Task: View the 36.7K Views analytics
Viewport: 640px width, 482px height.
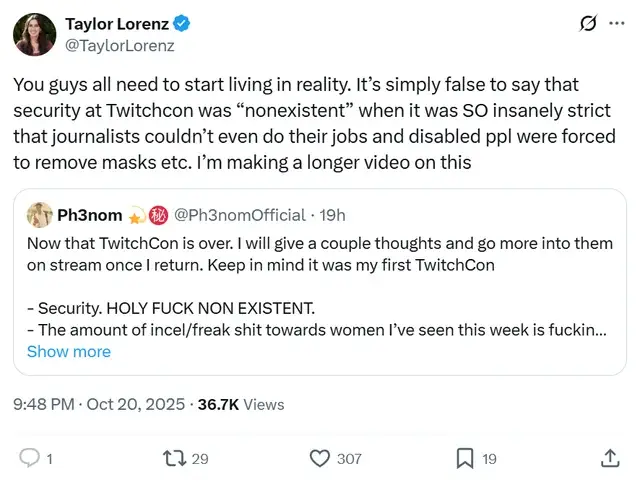Action: point(241,404)
